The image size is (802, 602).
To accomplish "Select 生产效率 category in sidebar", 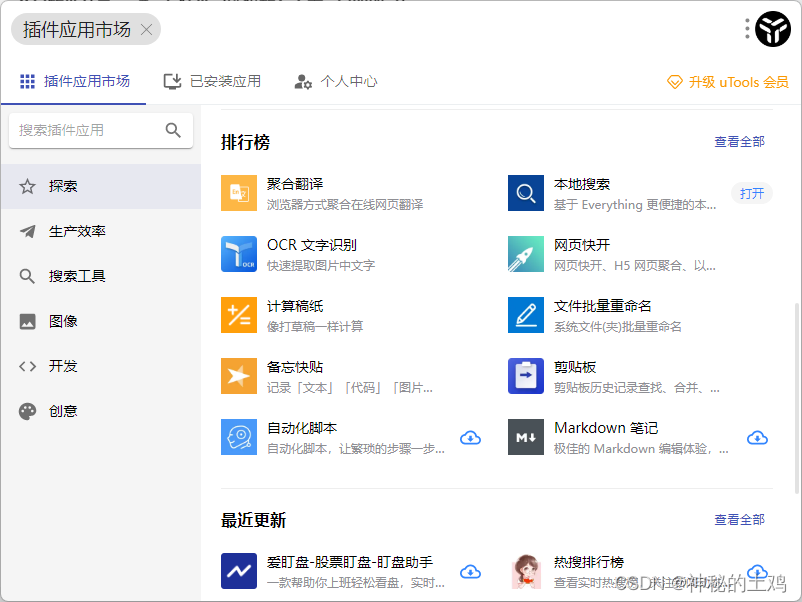I will pos(101,231).
